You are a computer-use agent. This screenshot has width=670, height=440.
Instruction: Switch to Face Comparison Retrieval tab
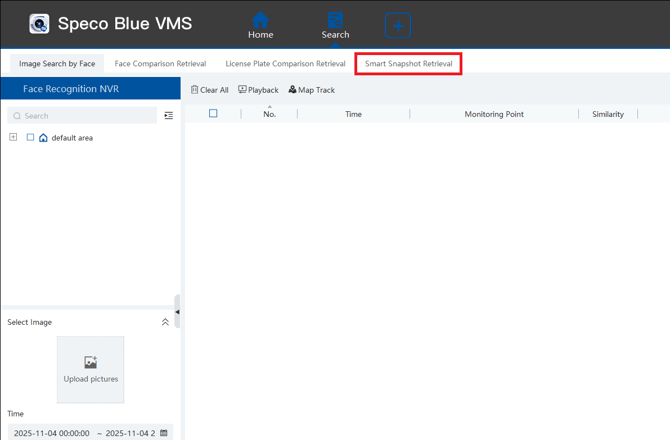160,64
